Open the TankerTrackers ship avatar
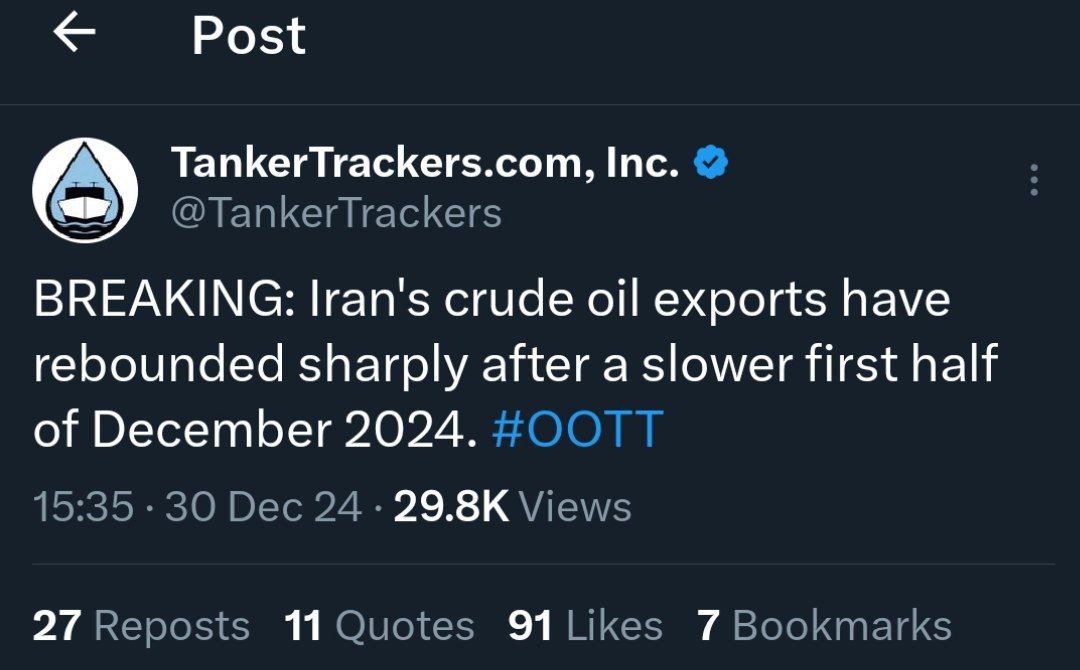 [85, 190]
